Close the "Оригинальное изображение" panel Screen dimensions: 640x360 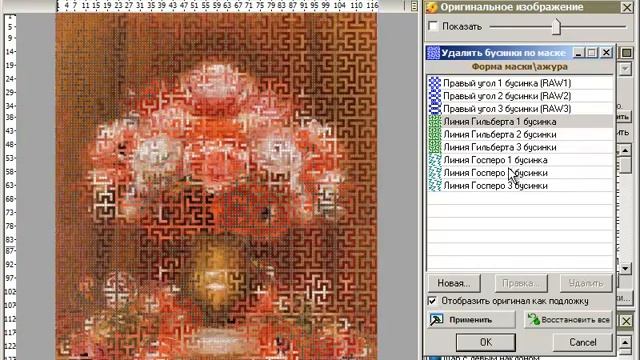pos(627,7)
